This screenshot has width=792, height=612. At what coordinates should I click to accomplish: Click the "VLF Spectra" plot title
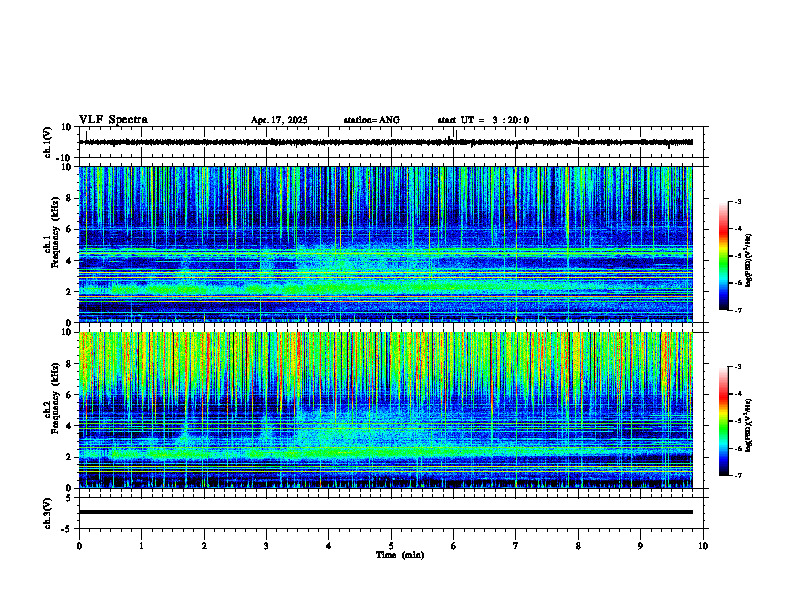click(113, 120)
